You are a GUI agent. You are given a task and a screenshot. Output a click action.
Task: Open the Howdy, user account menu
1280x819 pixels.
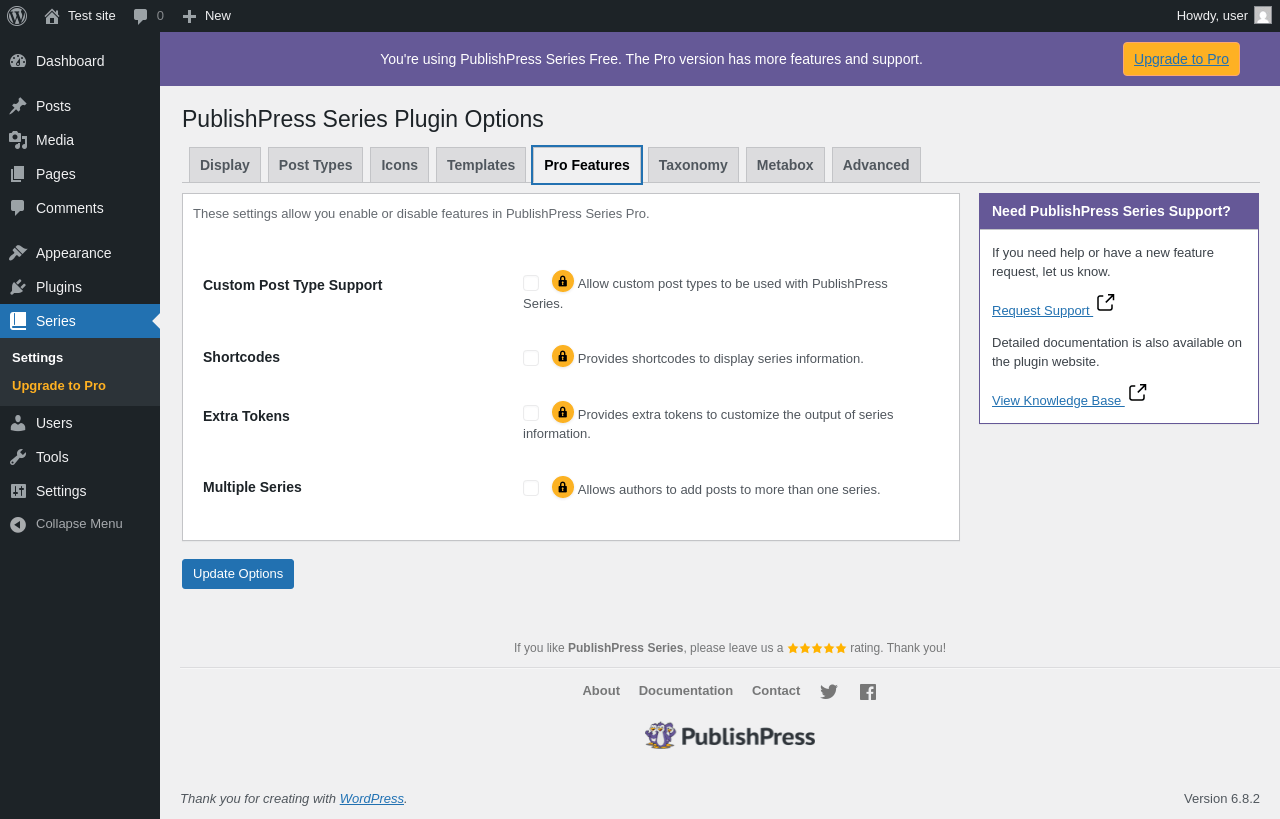1224,16
